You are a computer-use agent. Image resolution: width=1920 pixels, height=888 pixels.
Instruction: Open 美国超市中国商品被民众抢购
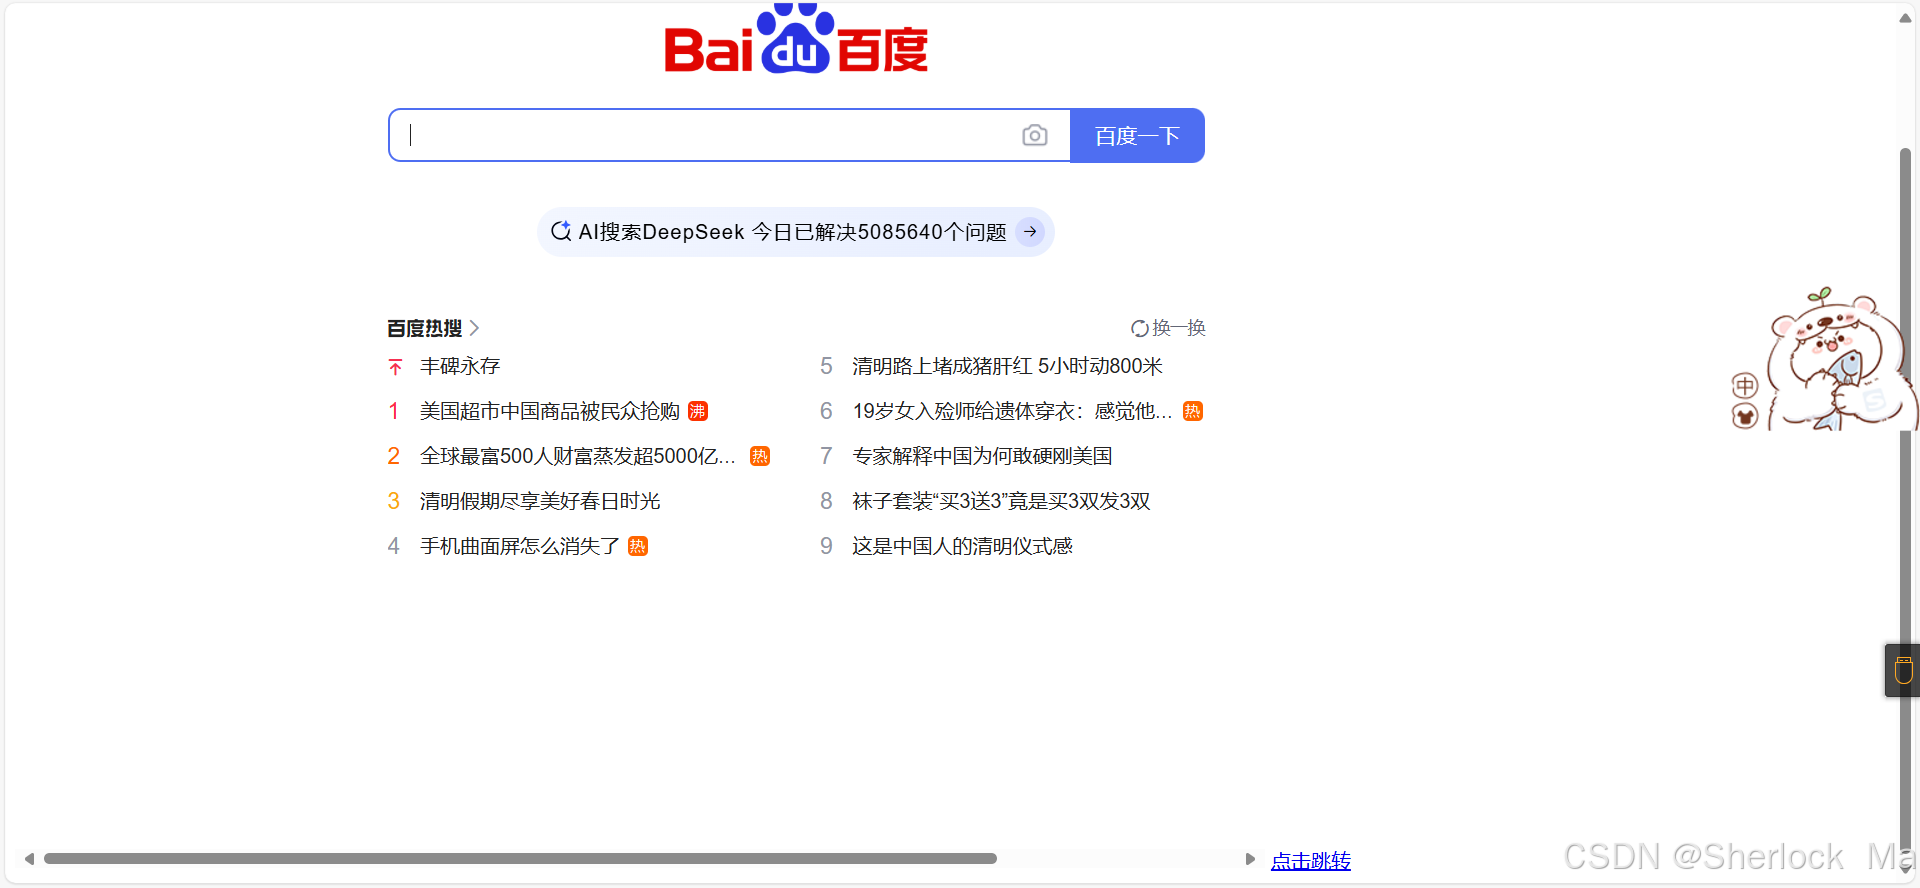pyautogui.click(x=550, y=411)
